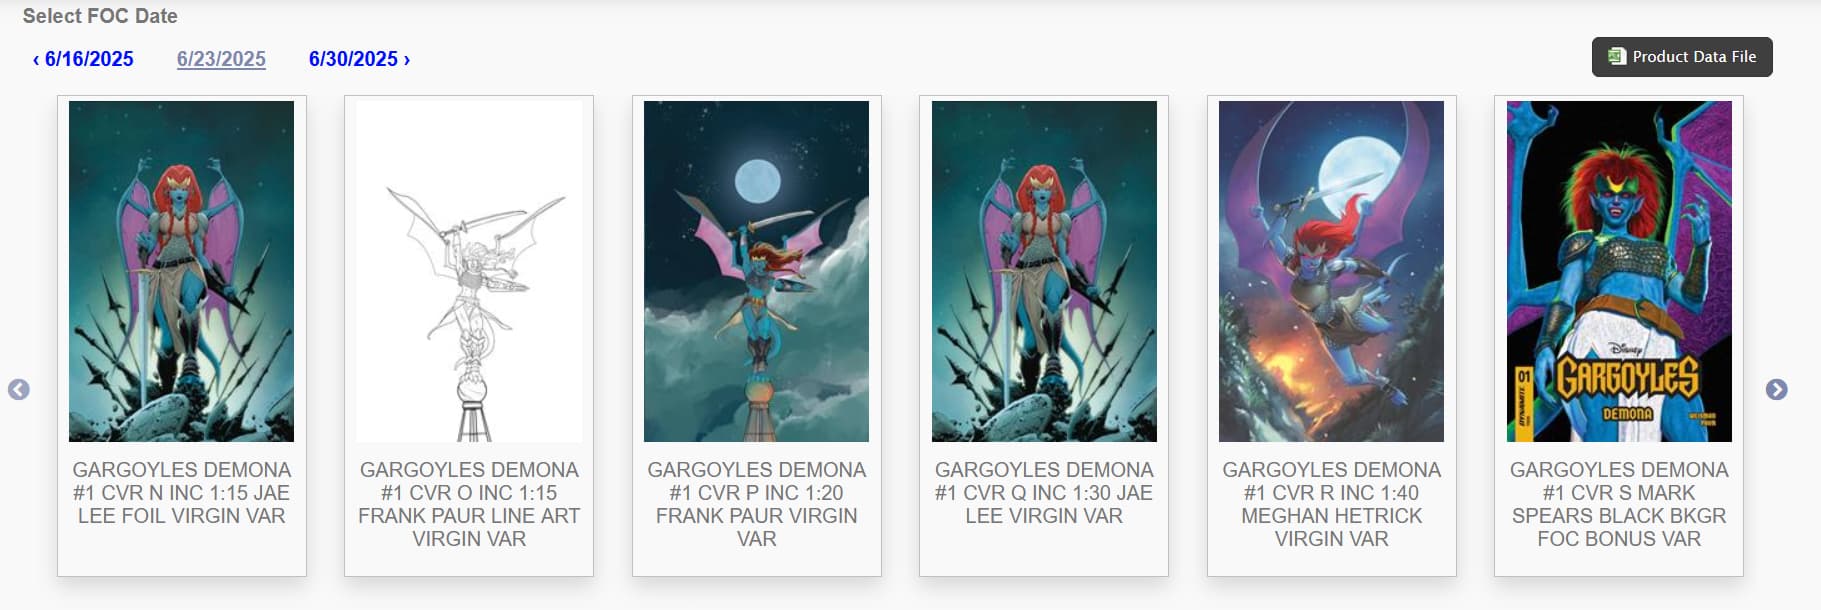Download the Product Data File

1681,57
